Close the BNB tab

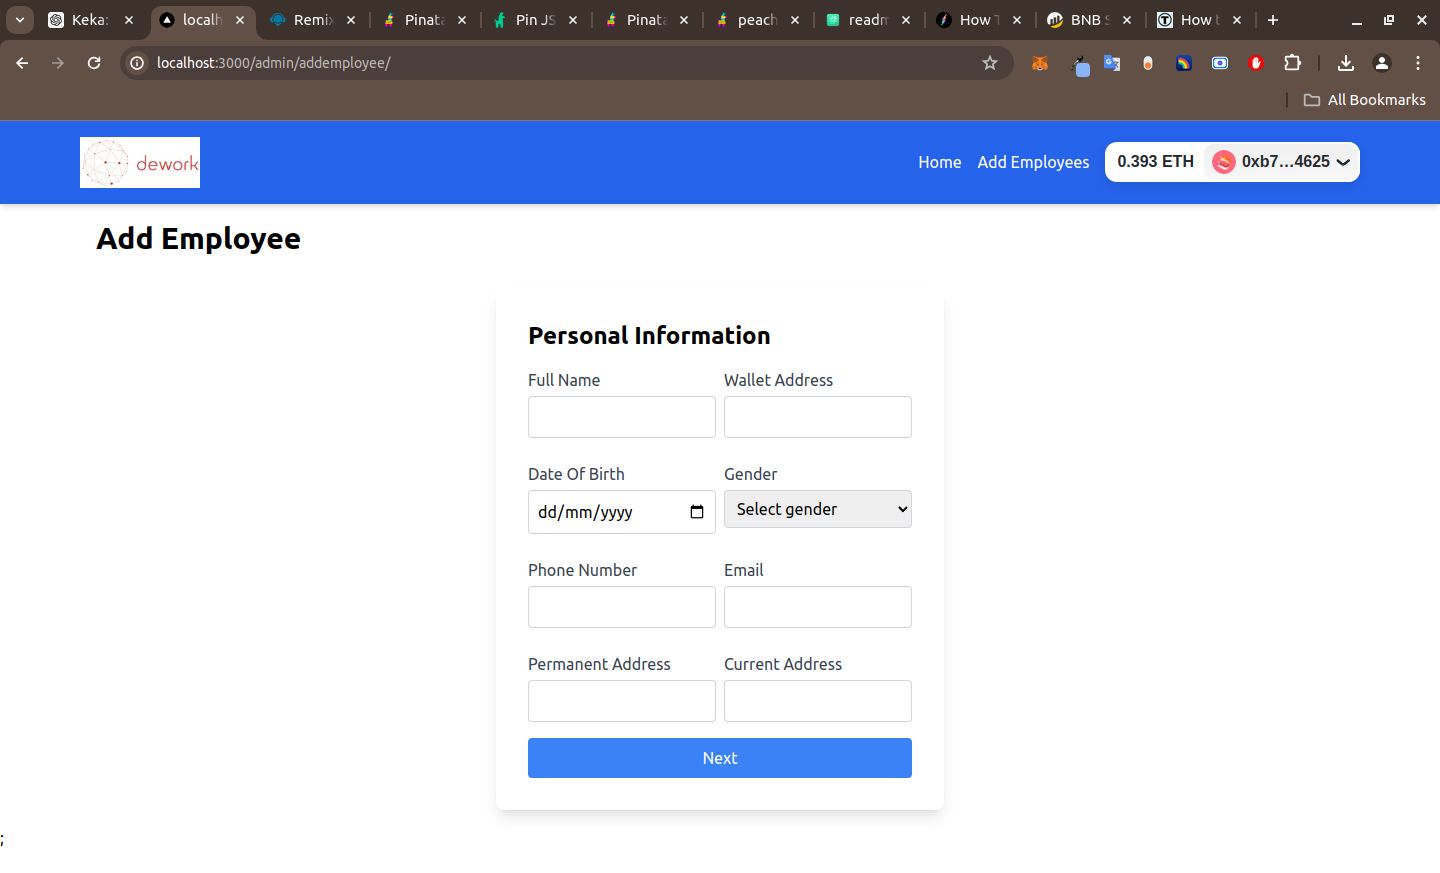coord(1127,20)
